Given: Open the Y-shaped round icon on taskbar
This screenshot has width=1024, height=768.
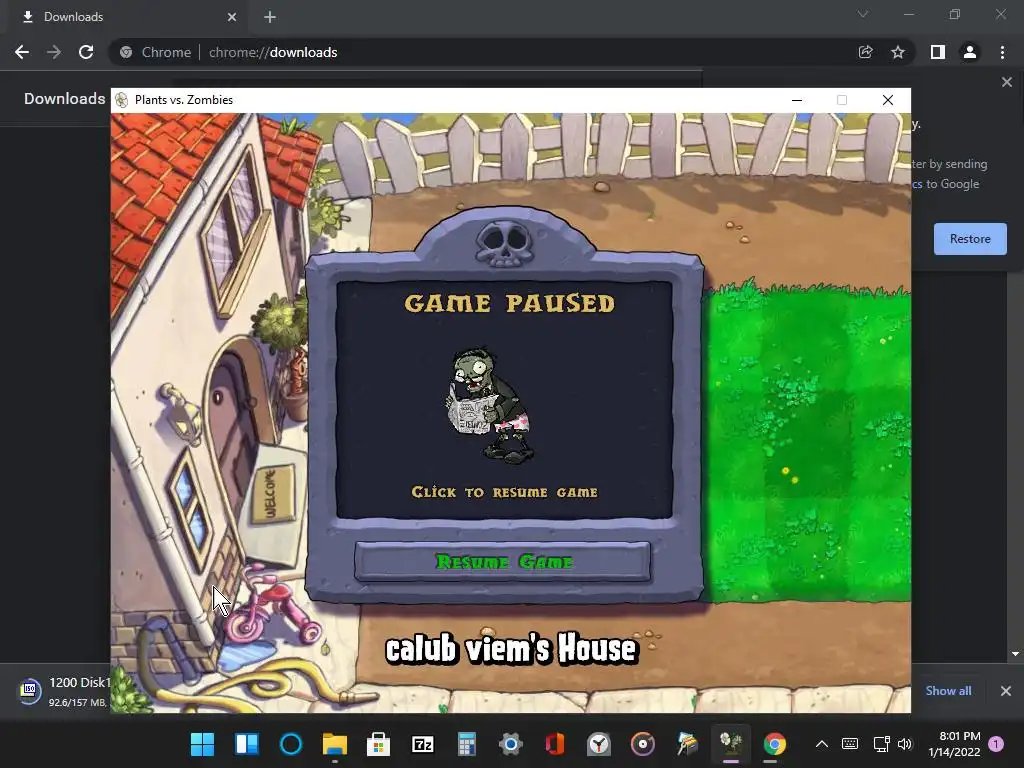Looking at the screenshot, I should tap(599, 744).
